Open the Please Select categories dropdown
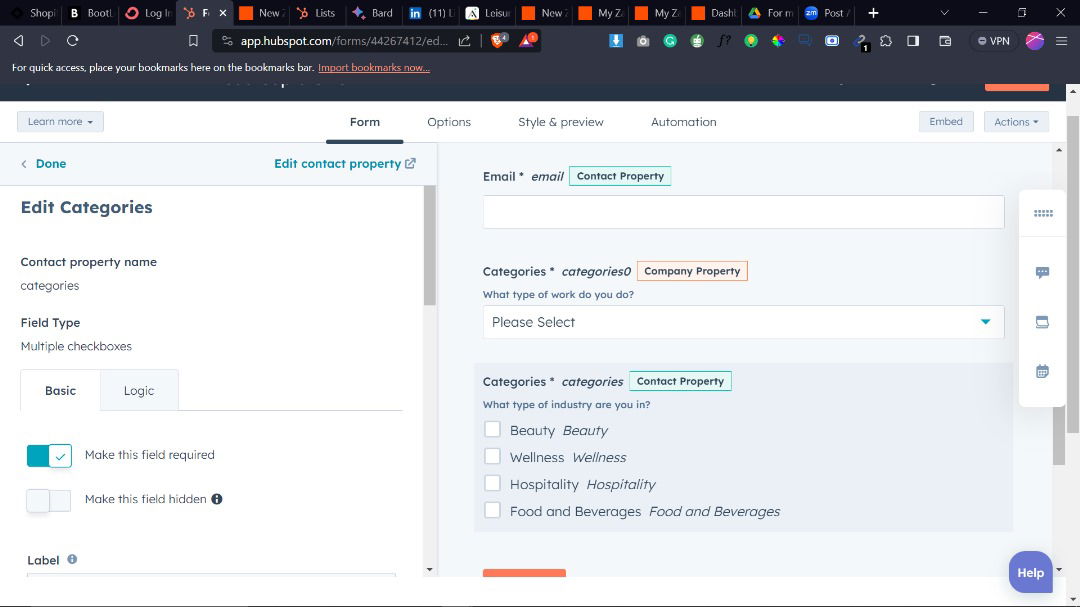Screen dimensions: 1080x607 point(743,322)
